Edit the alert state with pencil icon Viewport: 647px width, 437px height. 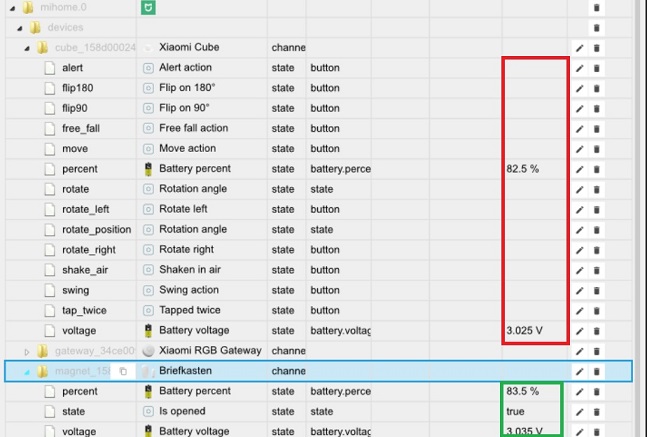[580, 68]
